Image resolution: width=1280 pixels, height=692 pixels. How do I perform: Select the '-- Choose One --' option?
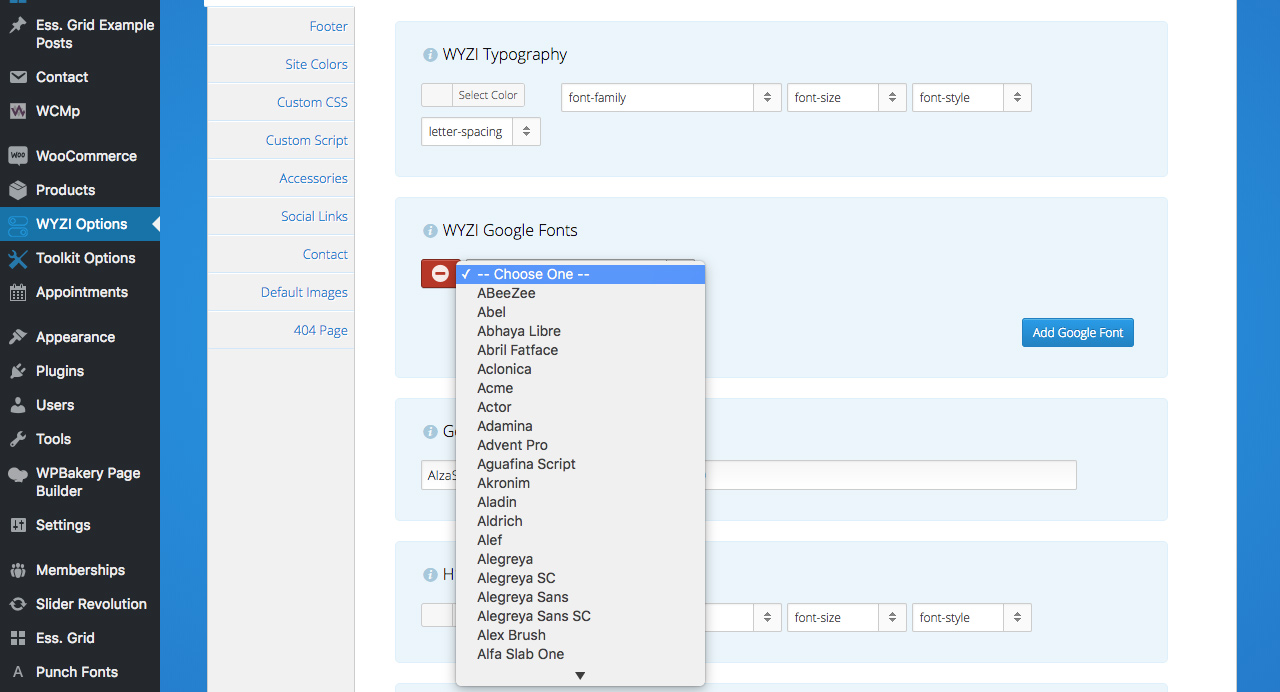pos(581,274)
